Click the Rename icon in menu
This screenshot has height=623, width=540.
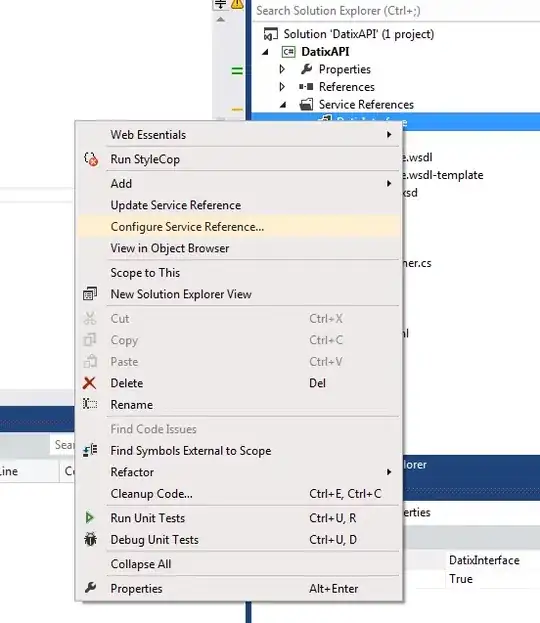click(x=90, y=404)
